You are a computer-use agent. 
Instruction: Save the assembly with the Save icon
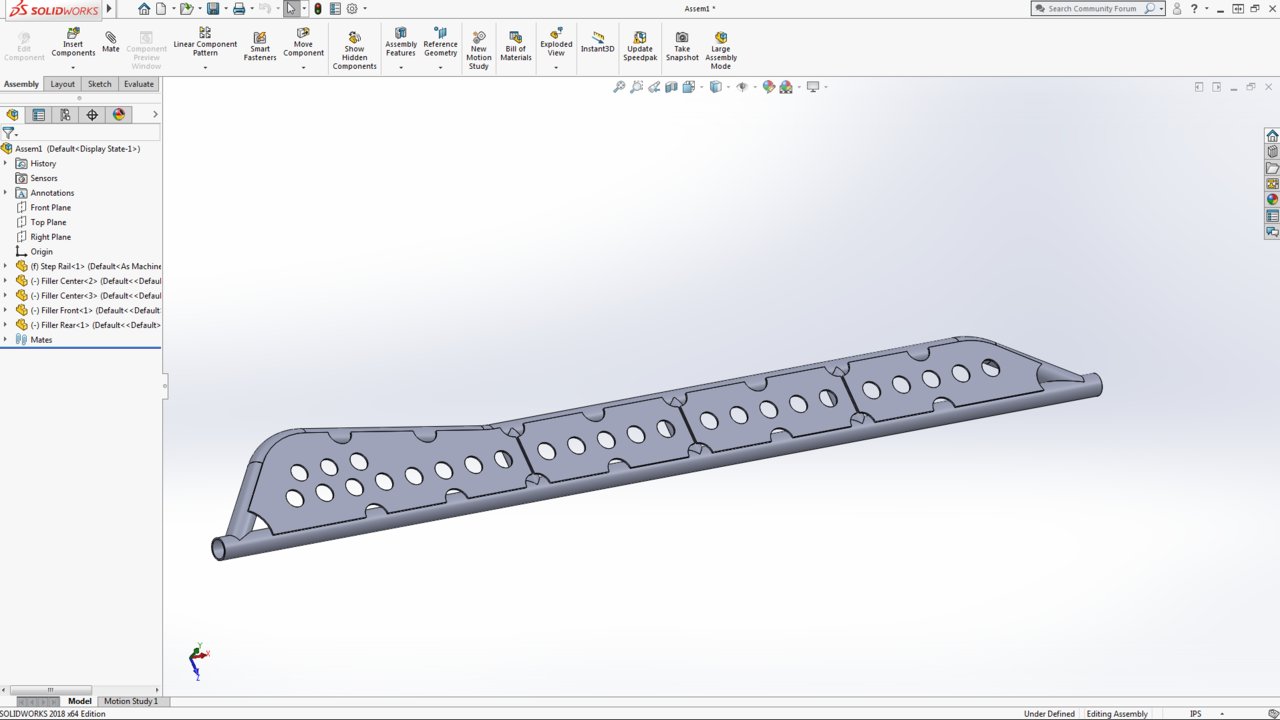(213, 8)
